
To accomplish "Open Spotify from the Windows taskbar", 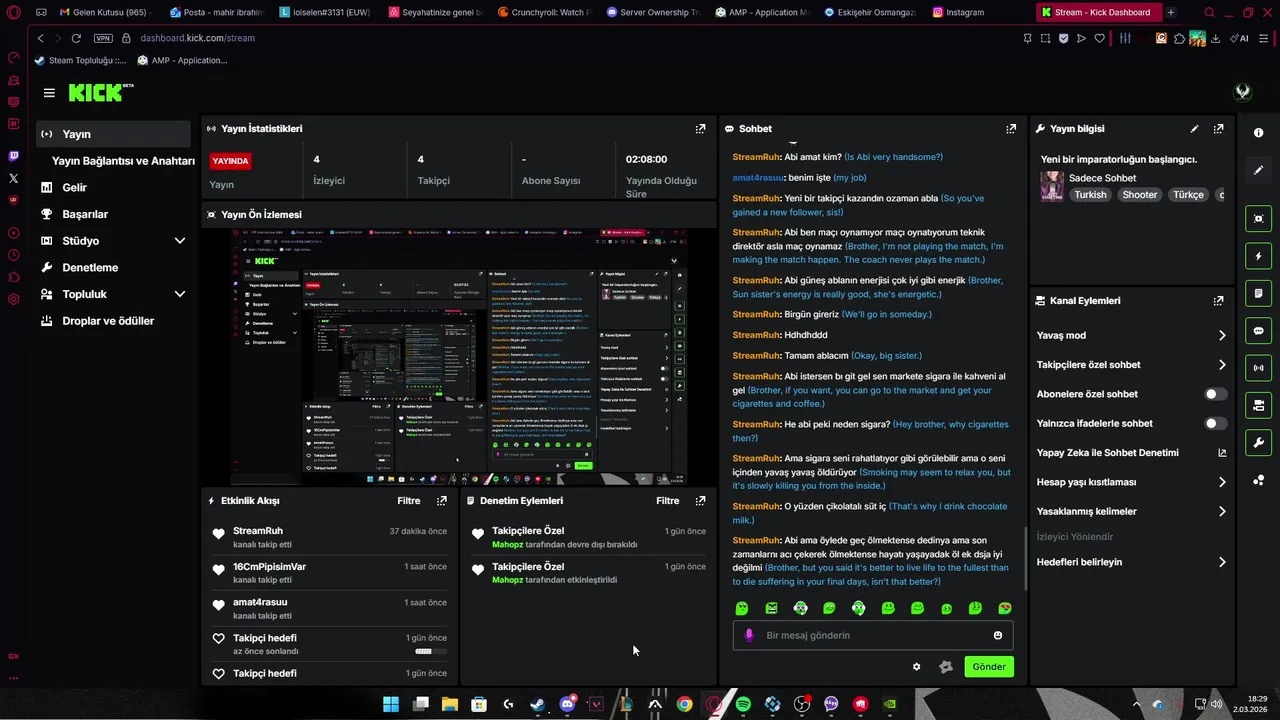I will 743,704.
